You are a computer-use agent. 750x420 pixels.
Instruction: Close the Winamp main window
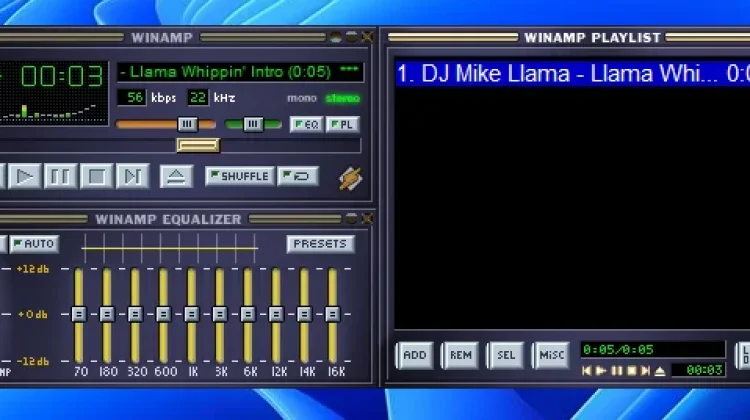click(367, 37)
